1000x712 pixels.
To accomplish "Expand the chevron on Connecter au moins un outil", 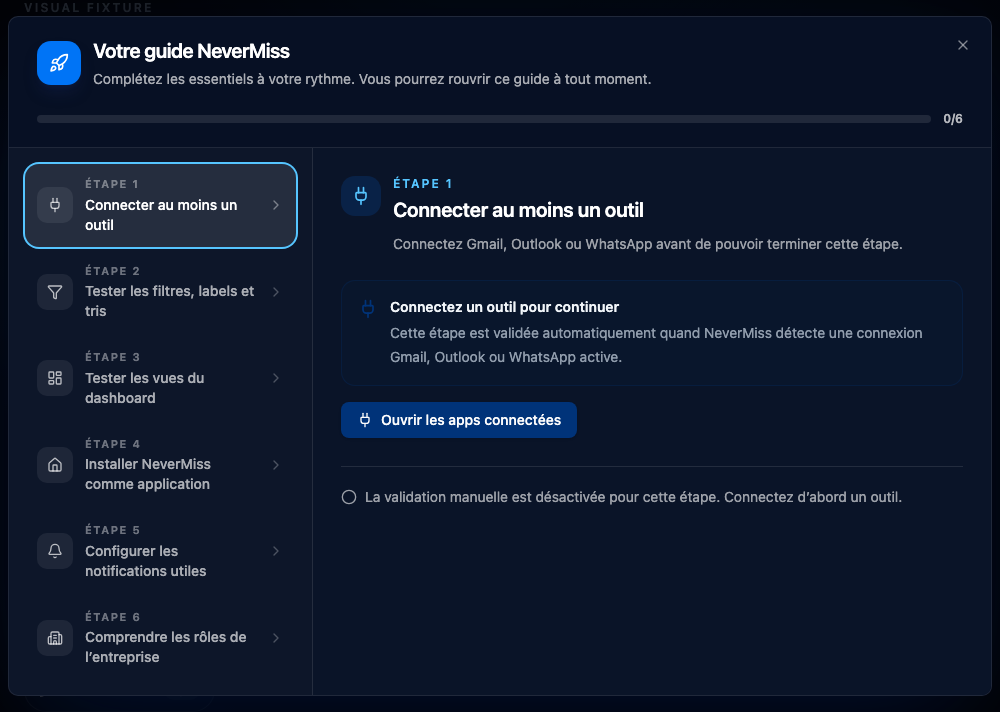I will 276,205.
